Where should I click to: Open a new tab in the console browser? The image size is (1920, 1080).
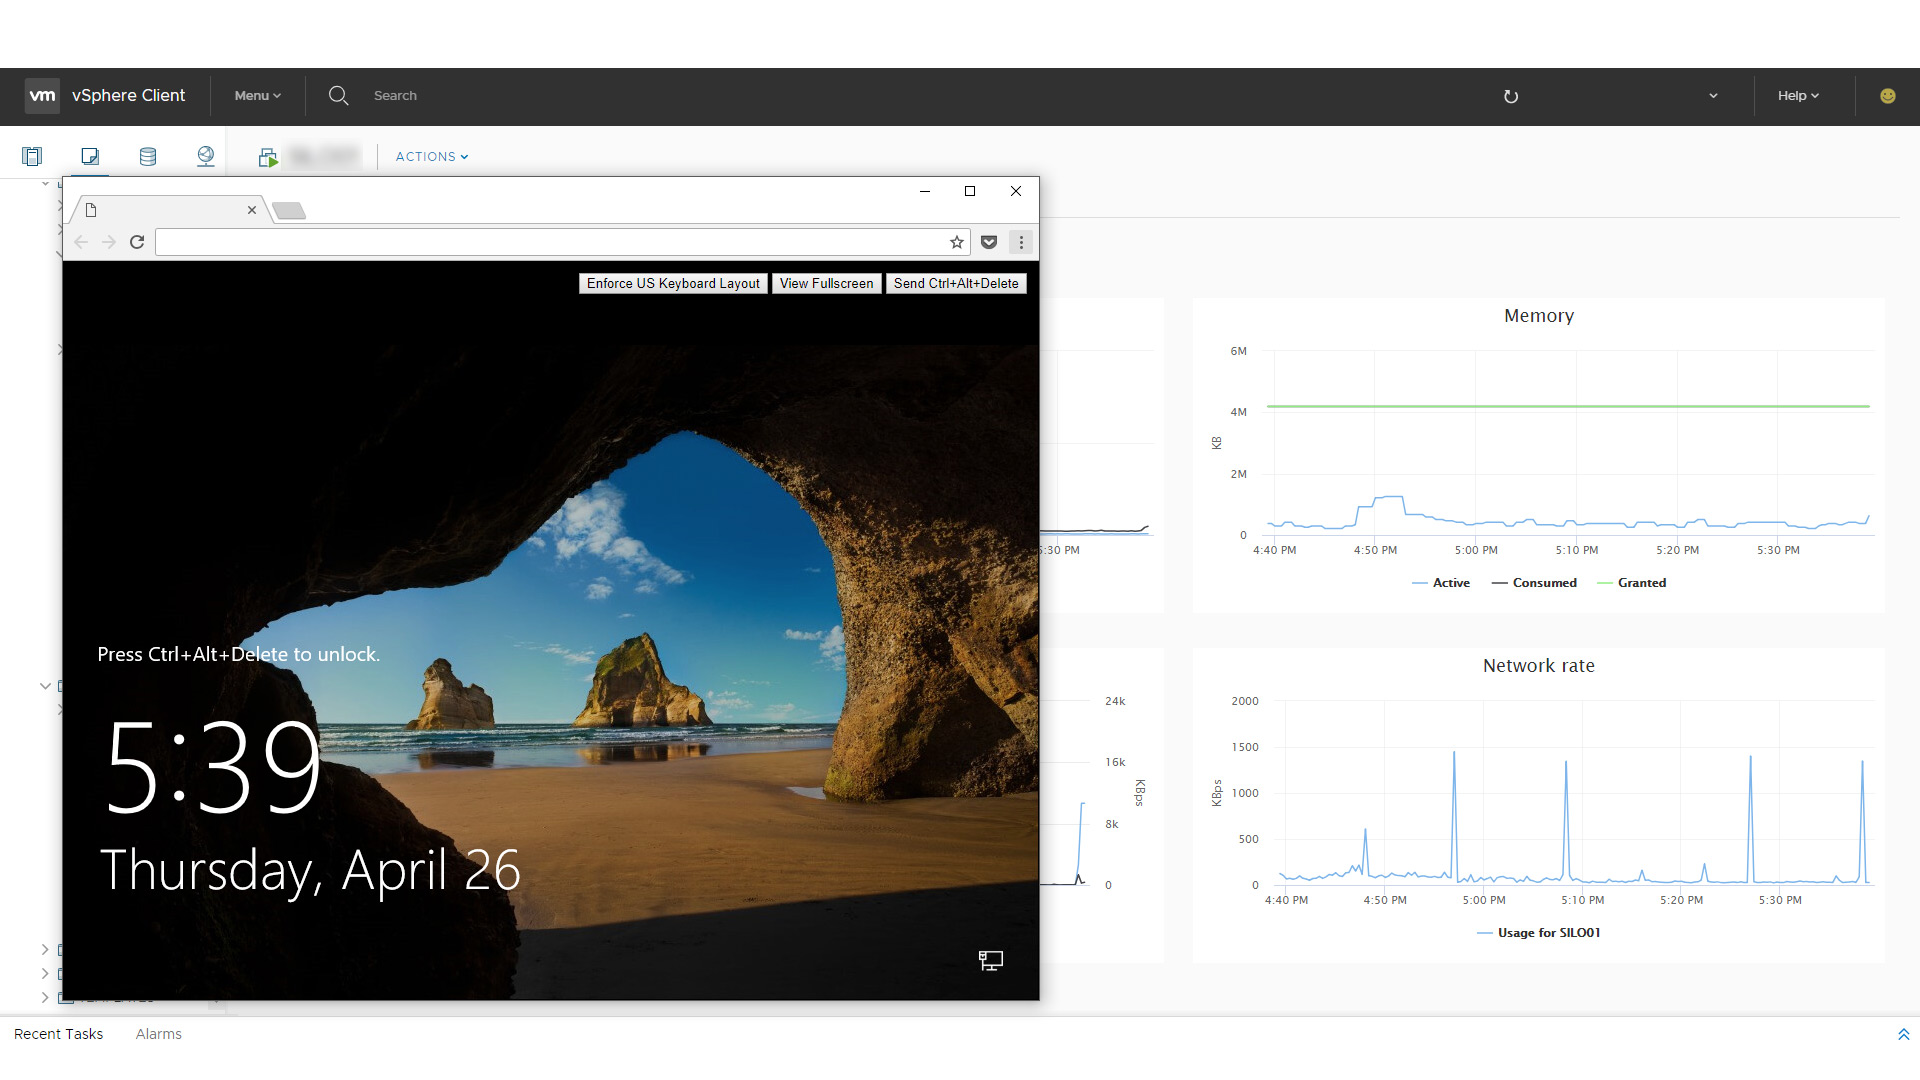pyautogui.click(x=289, y=210)
